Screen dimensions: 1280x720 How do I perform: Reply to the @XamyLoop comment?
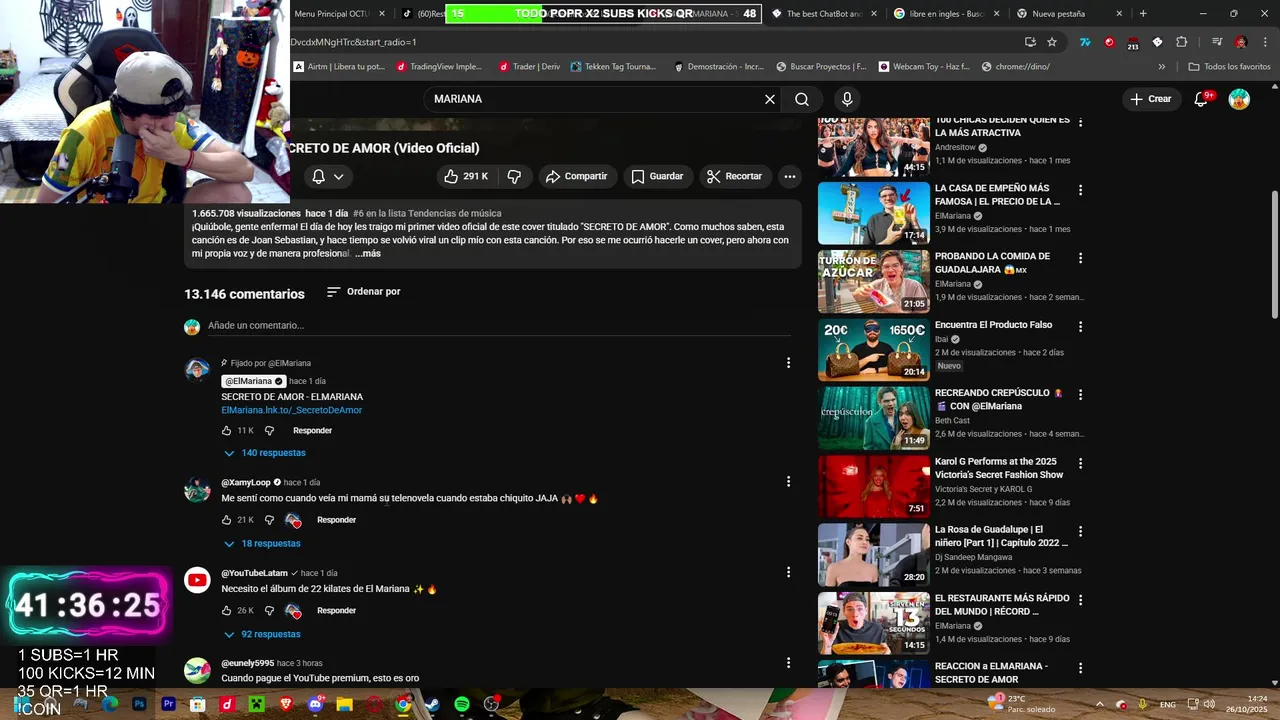[x=336, y=520]
